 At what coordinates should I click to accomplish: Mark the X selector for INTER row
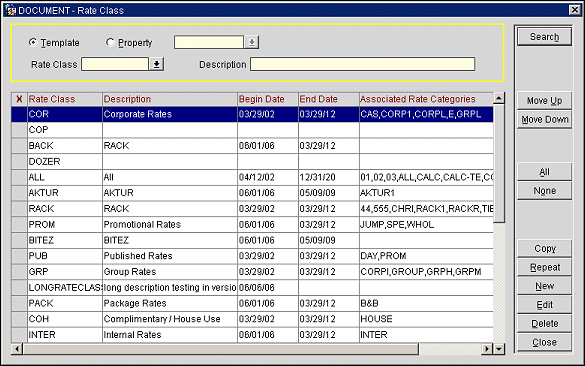19,335
